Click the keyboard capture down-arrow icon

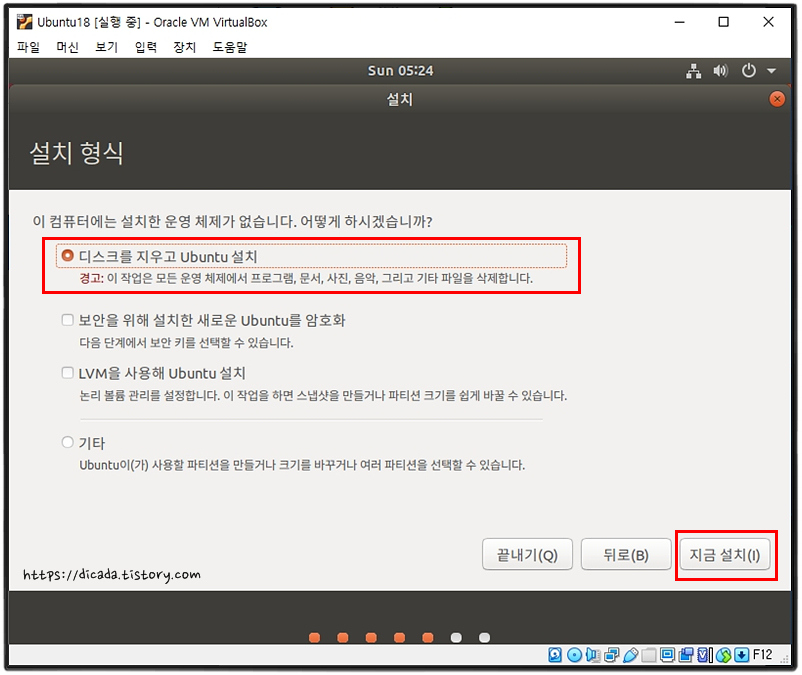click(742, 655)
